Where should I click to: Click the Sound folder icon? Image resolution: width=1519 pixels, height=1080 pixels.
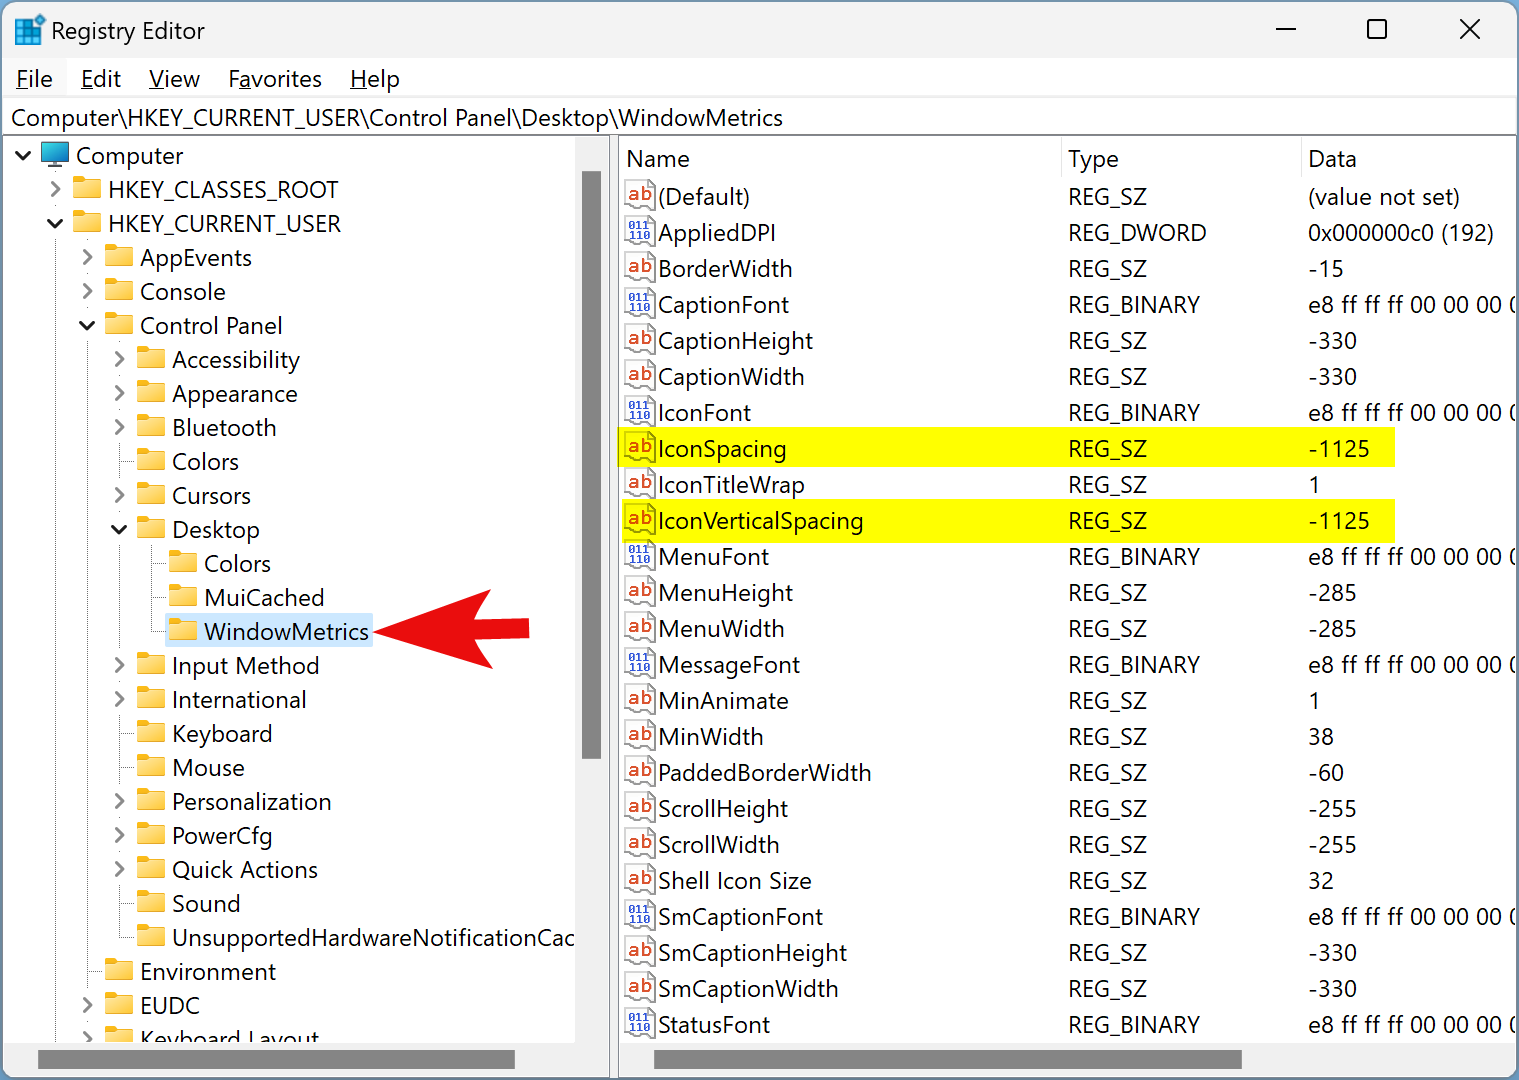[x=151, y=902]
